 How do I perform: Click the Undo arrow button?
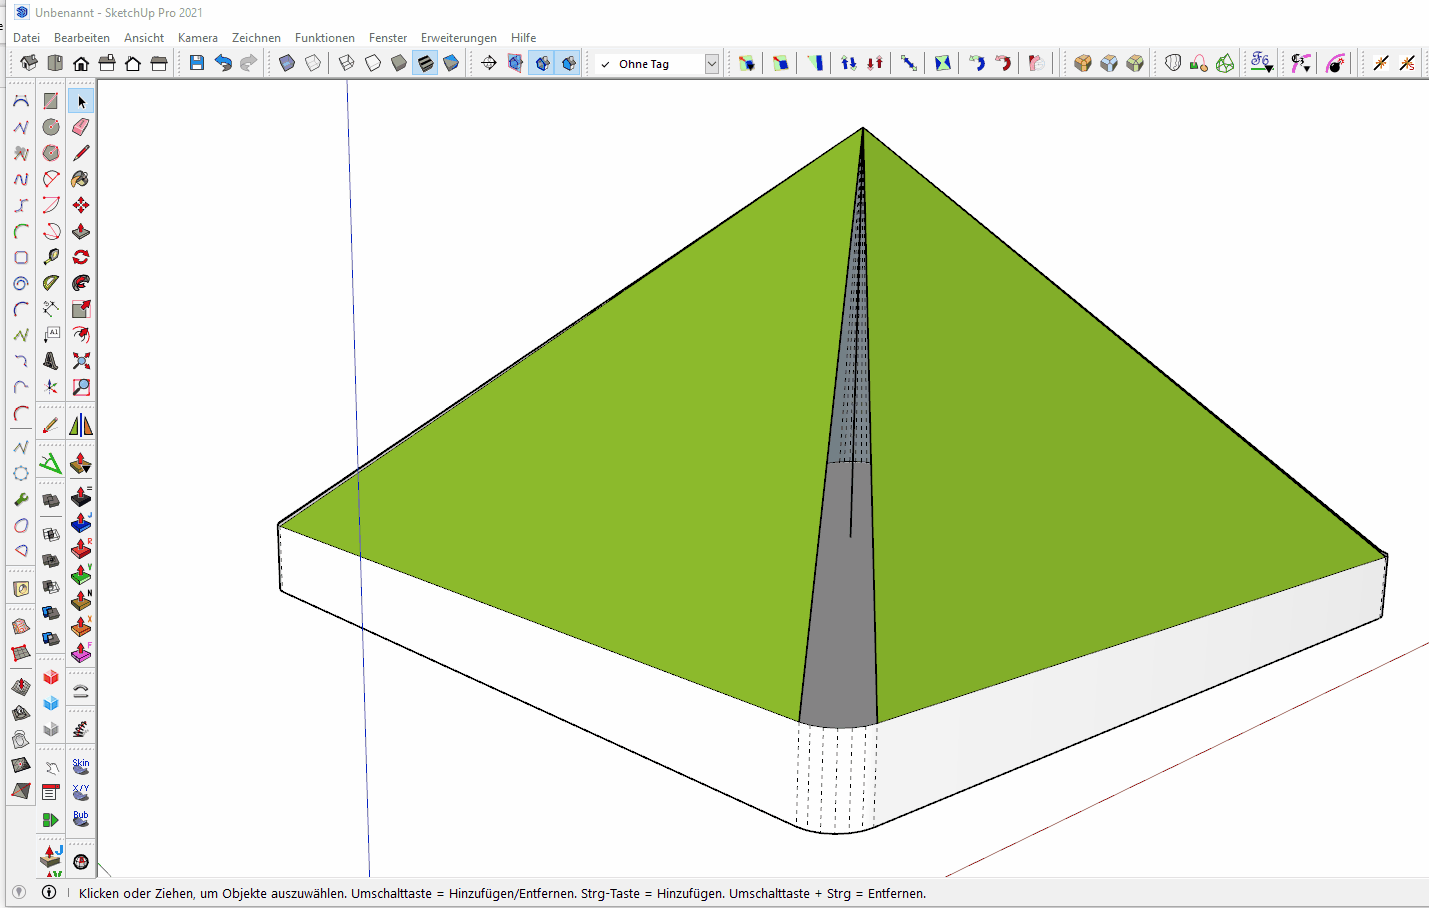223,63
